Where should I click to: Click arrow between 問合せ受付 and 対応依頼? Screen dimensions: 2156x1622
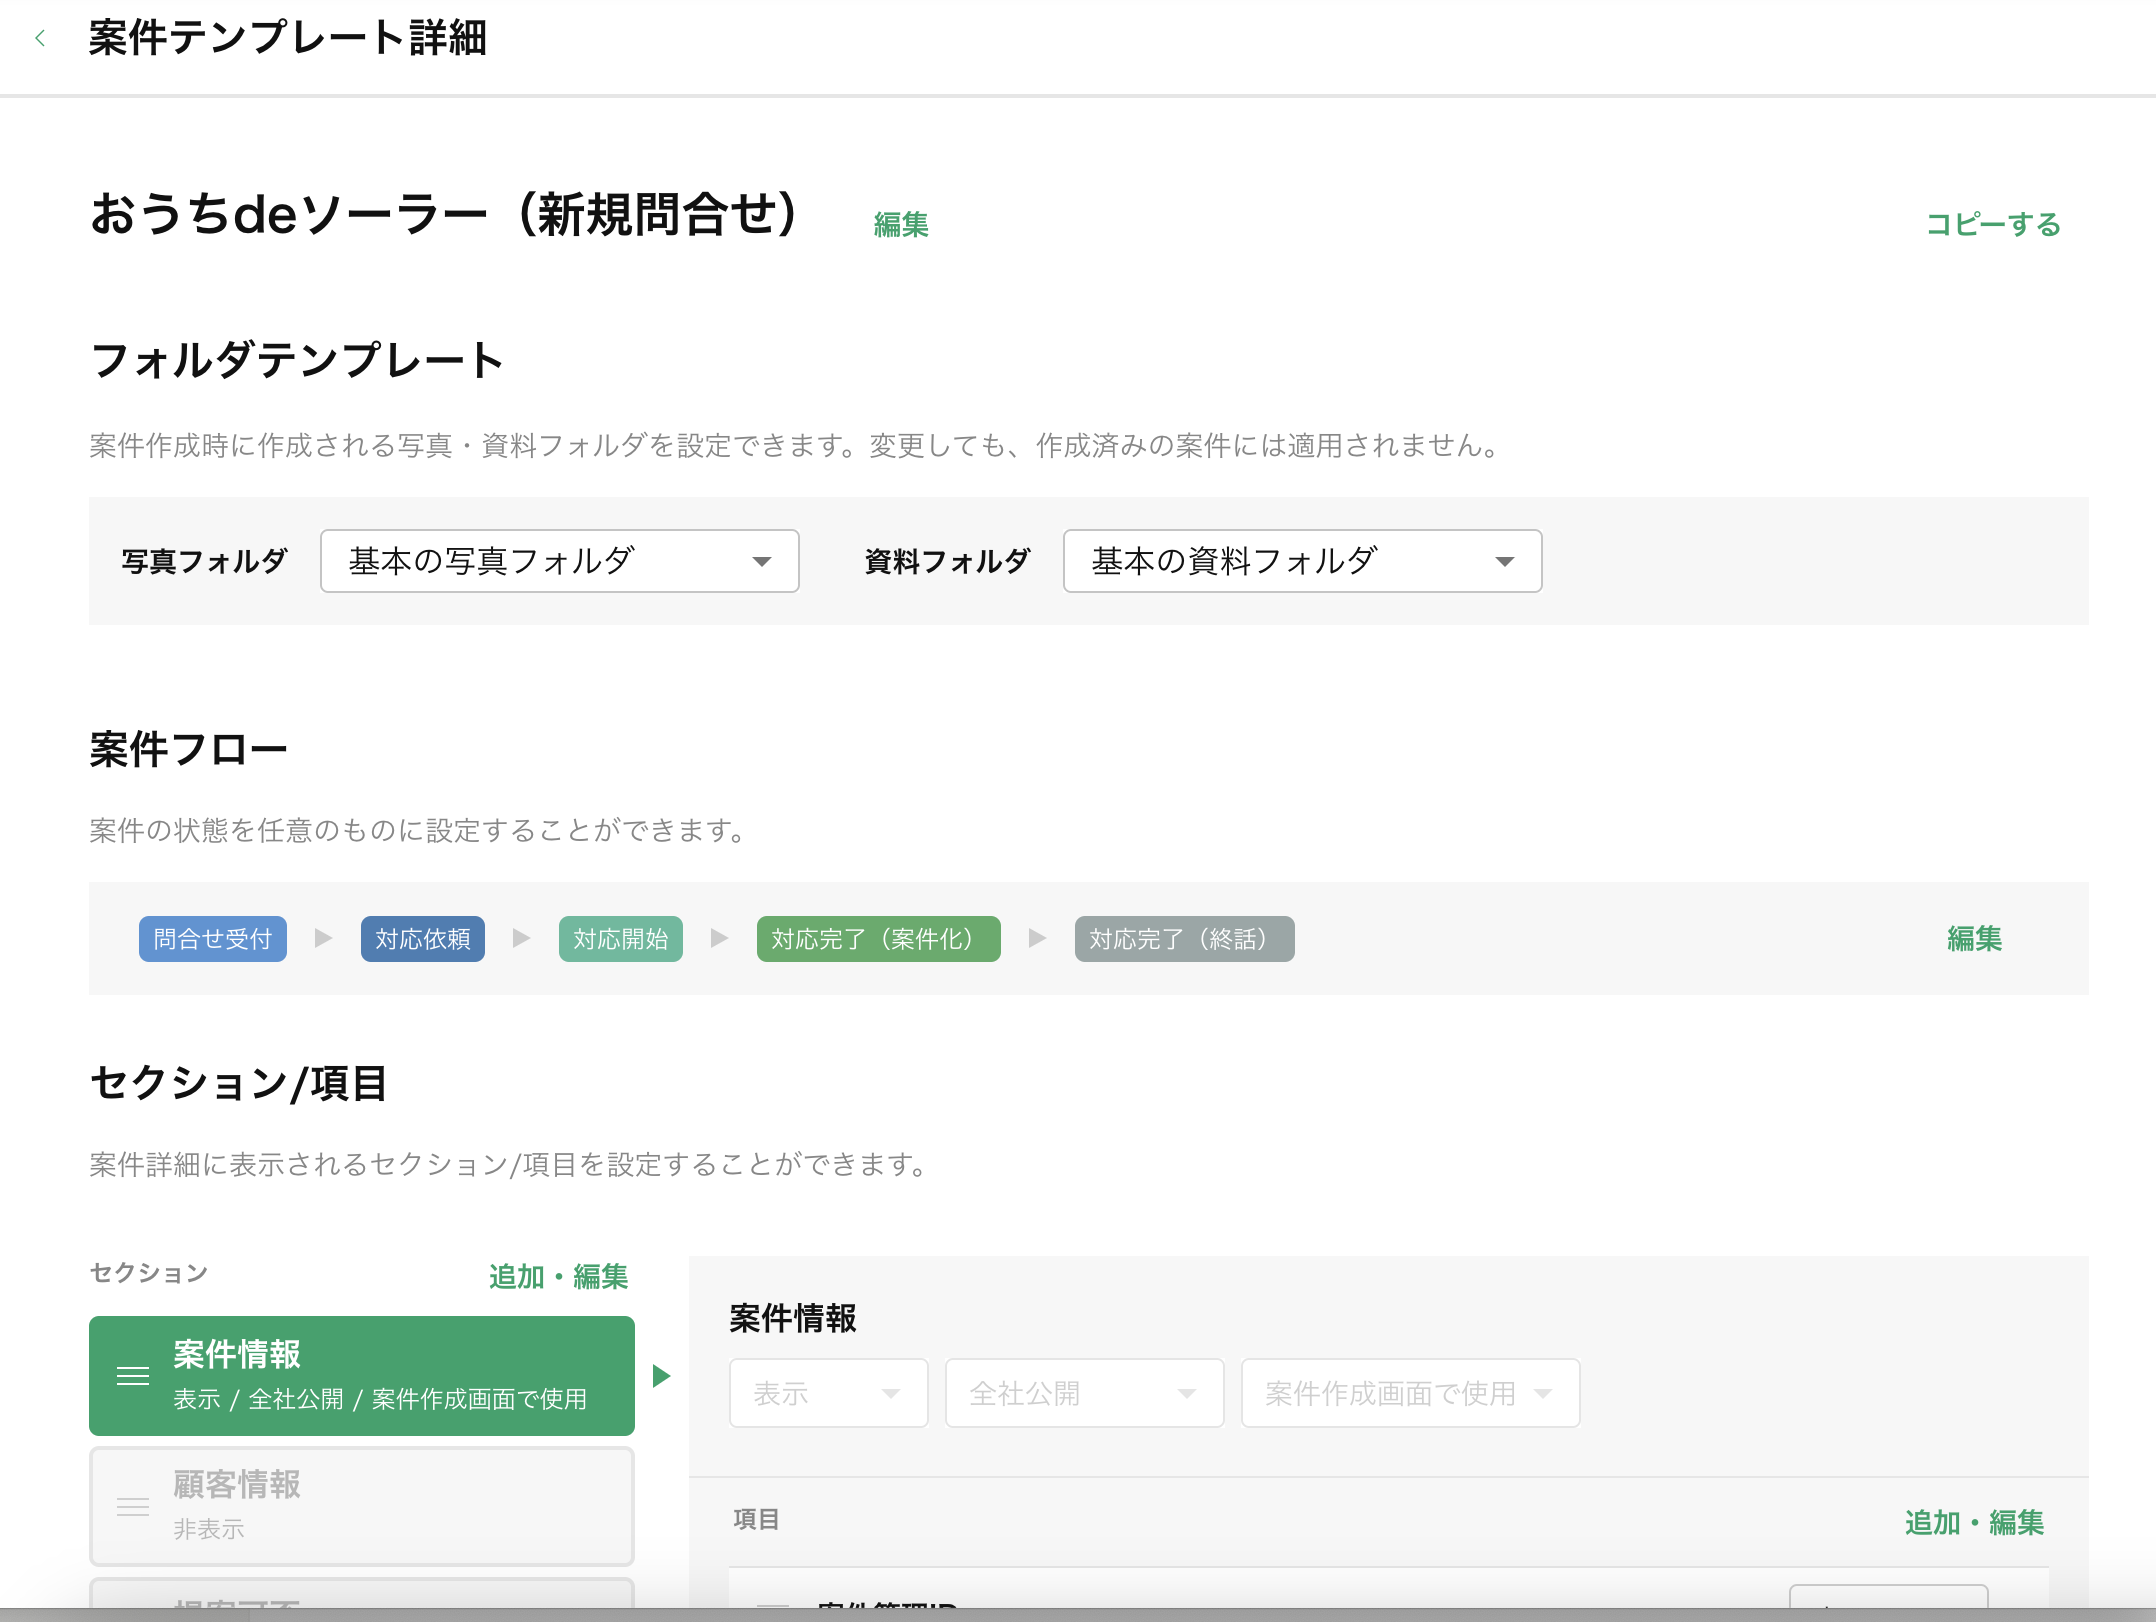[x=323, y=938]
